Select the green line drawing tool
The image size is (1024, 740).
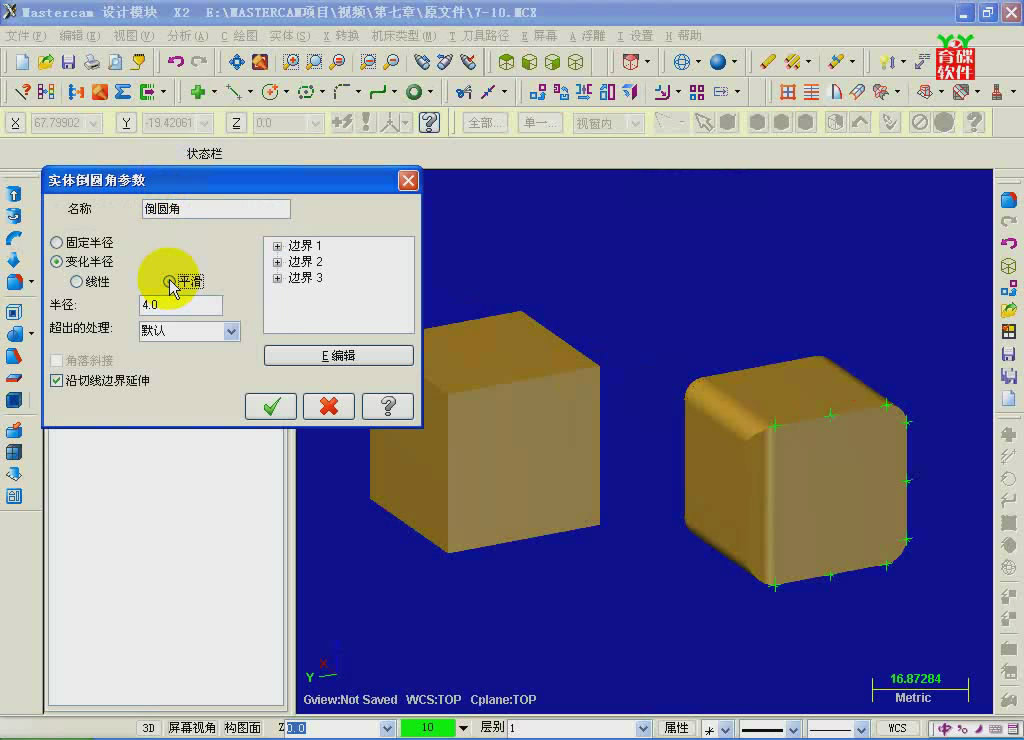click(234, 92)
